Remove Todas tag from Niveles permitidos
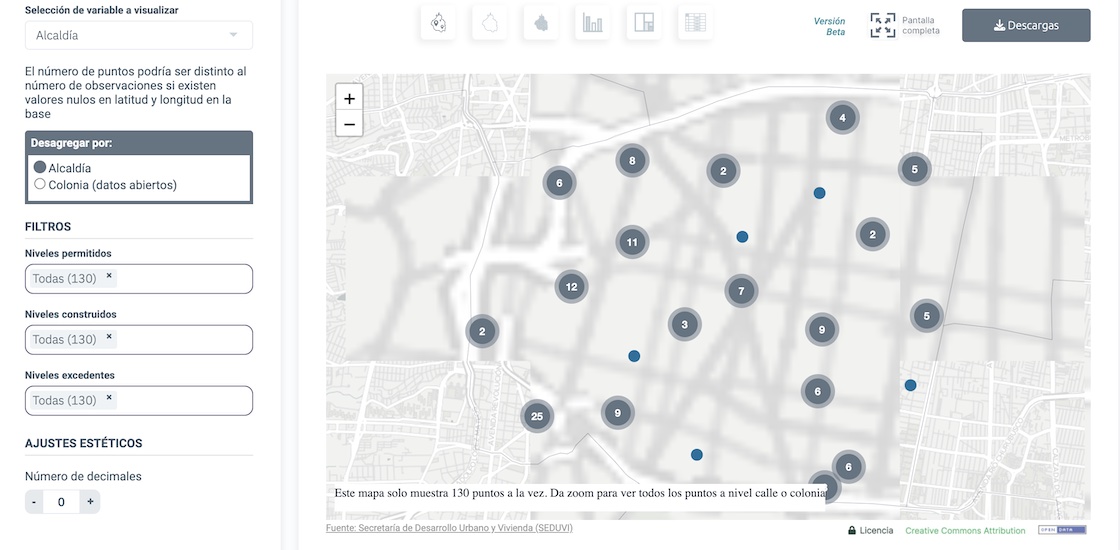 (x=109, y=277)
